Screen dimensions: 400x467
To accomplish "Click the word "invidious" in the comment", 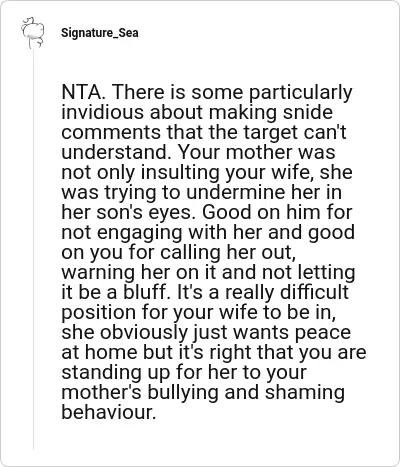I will pos(103,112).
